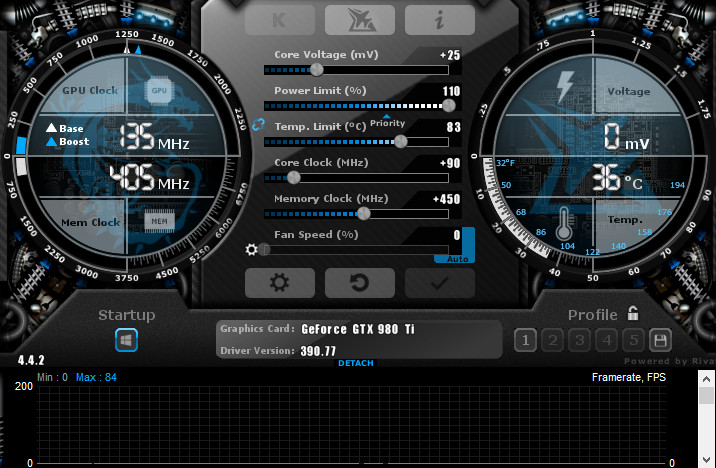Reset settings with the circular arrow button
The width and height of the screenshot is (716, 468).
360,283
